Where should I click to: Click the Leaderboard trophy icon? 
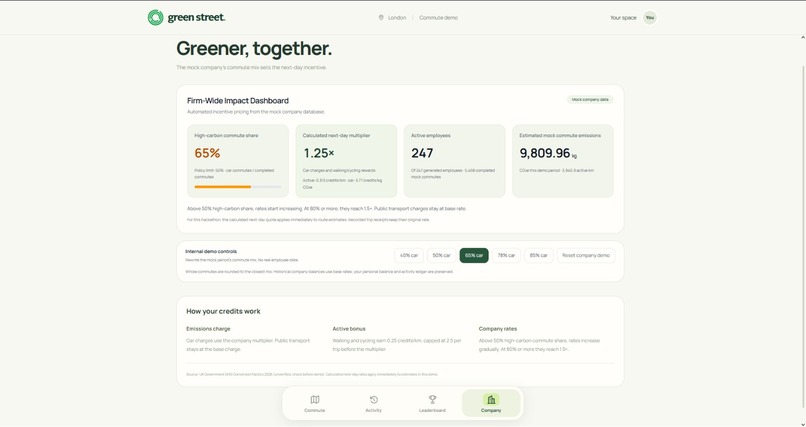pyautogui.click(x=432, y=399)
